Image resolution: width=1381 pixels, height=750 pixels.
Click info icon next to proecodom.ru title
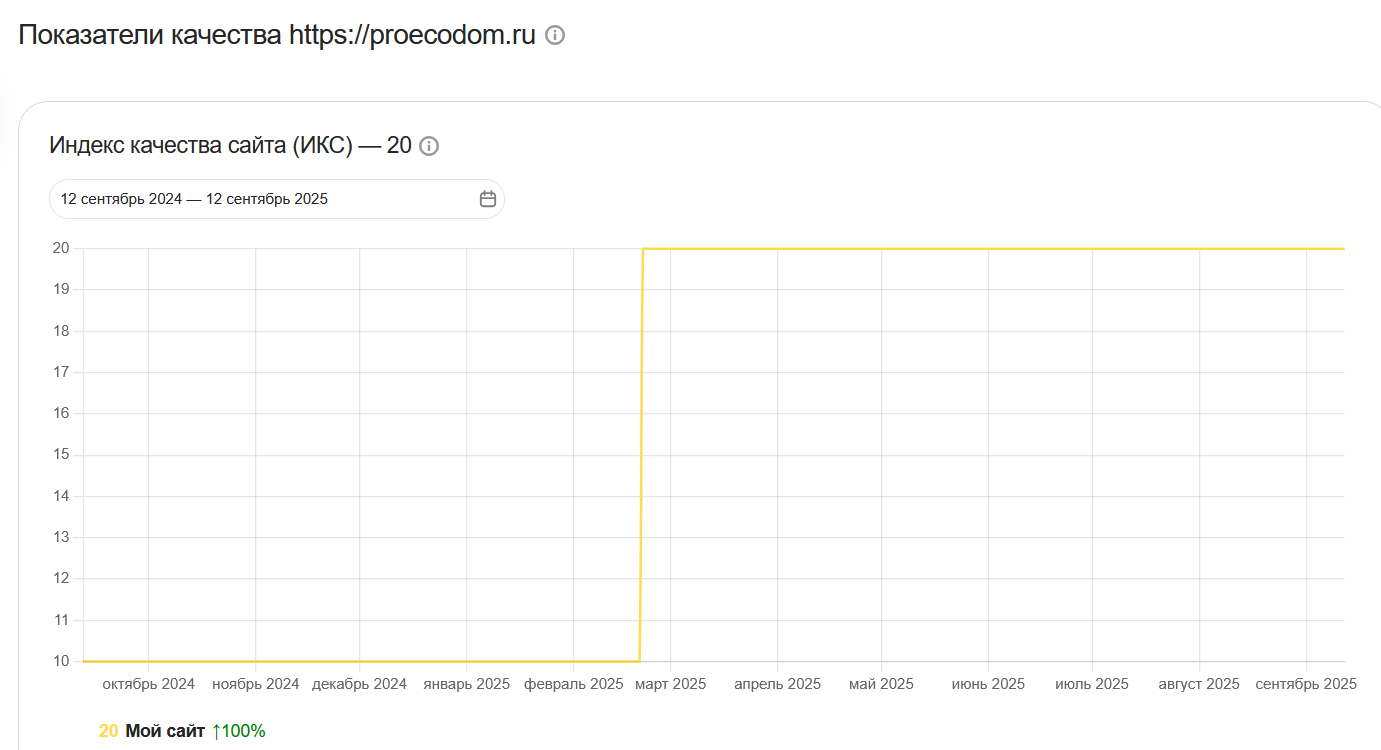(x=555, y=35)
